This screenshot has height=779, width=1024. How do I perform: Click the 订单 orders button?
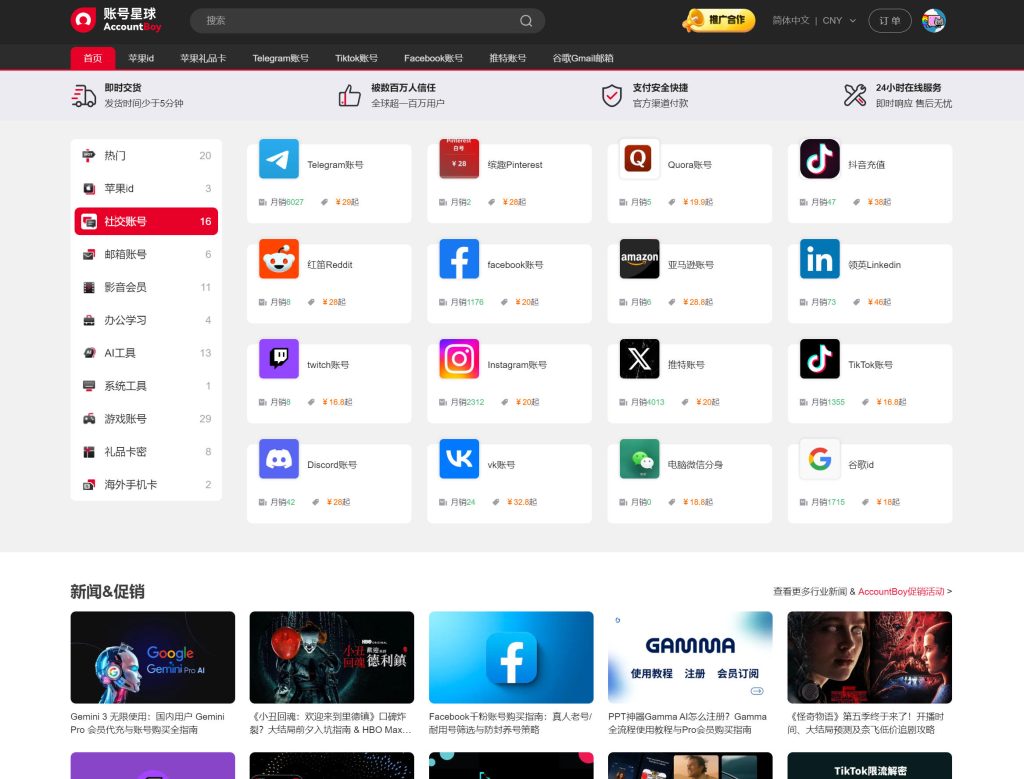coord(889,21)
